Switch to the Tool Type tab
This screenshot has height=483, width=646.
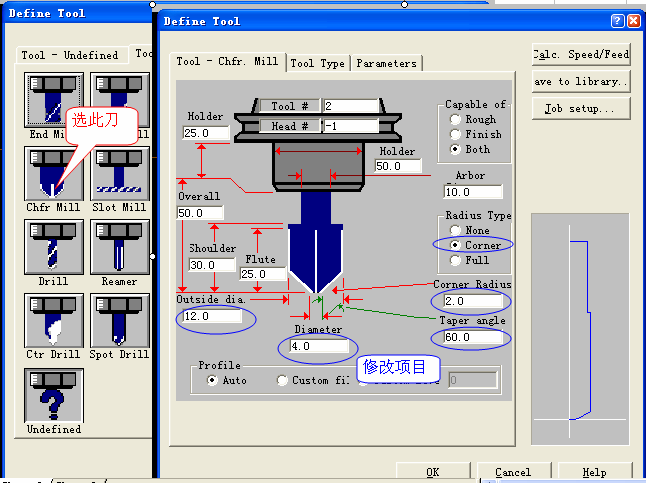(317, 63)
